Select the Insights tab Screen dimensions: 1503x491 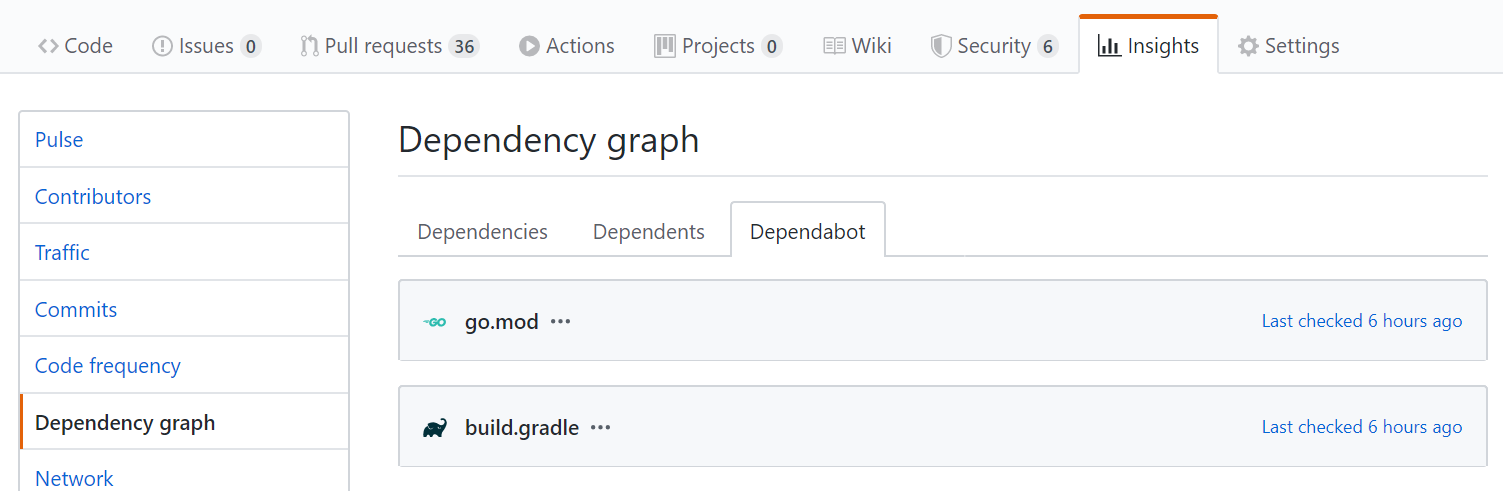pyautogui.click(x=1148, y=46)
